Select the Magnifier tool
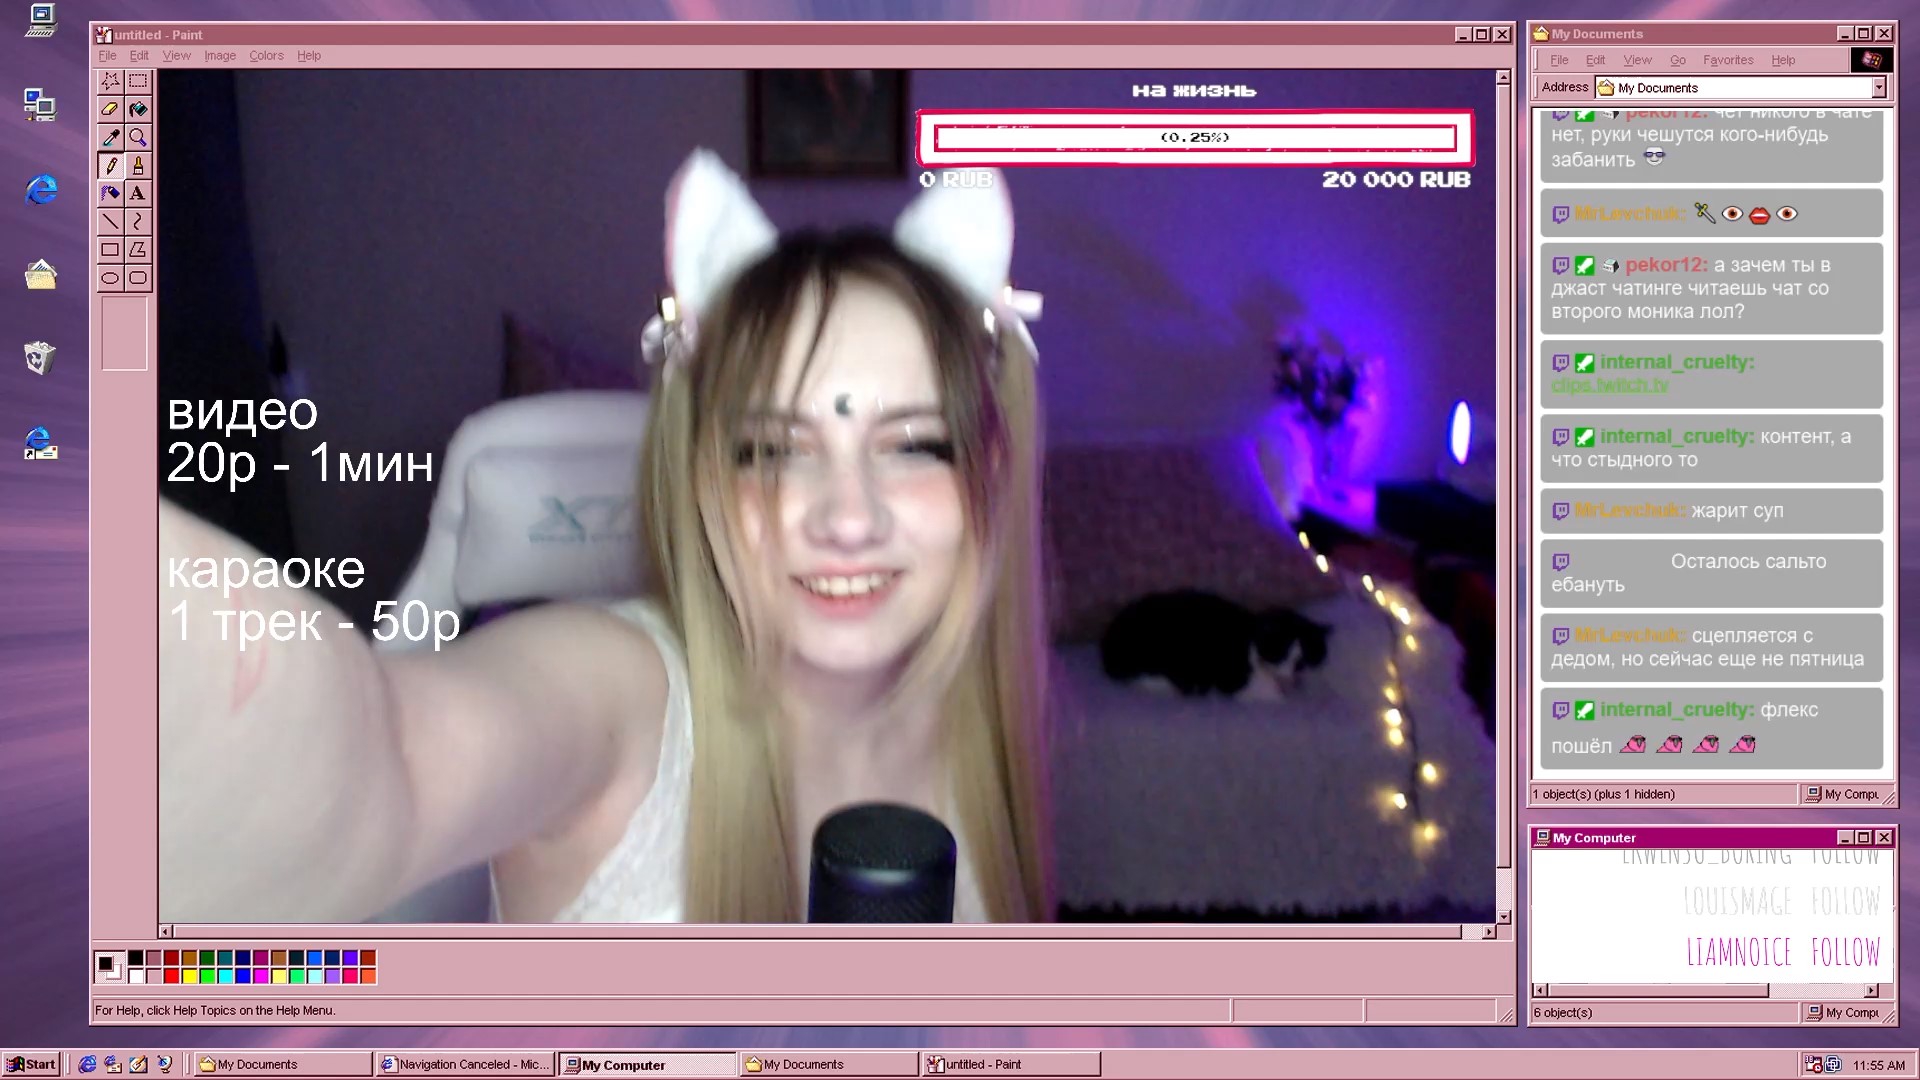The height and width of the screenshot is (1080, 1920). tap(138, 137)
